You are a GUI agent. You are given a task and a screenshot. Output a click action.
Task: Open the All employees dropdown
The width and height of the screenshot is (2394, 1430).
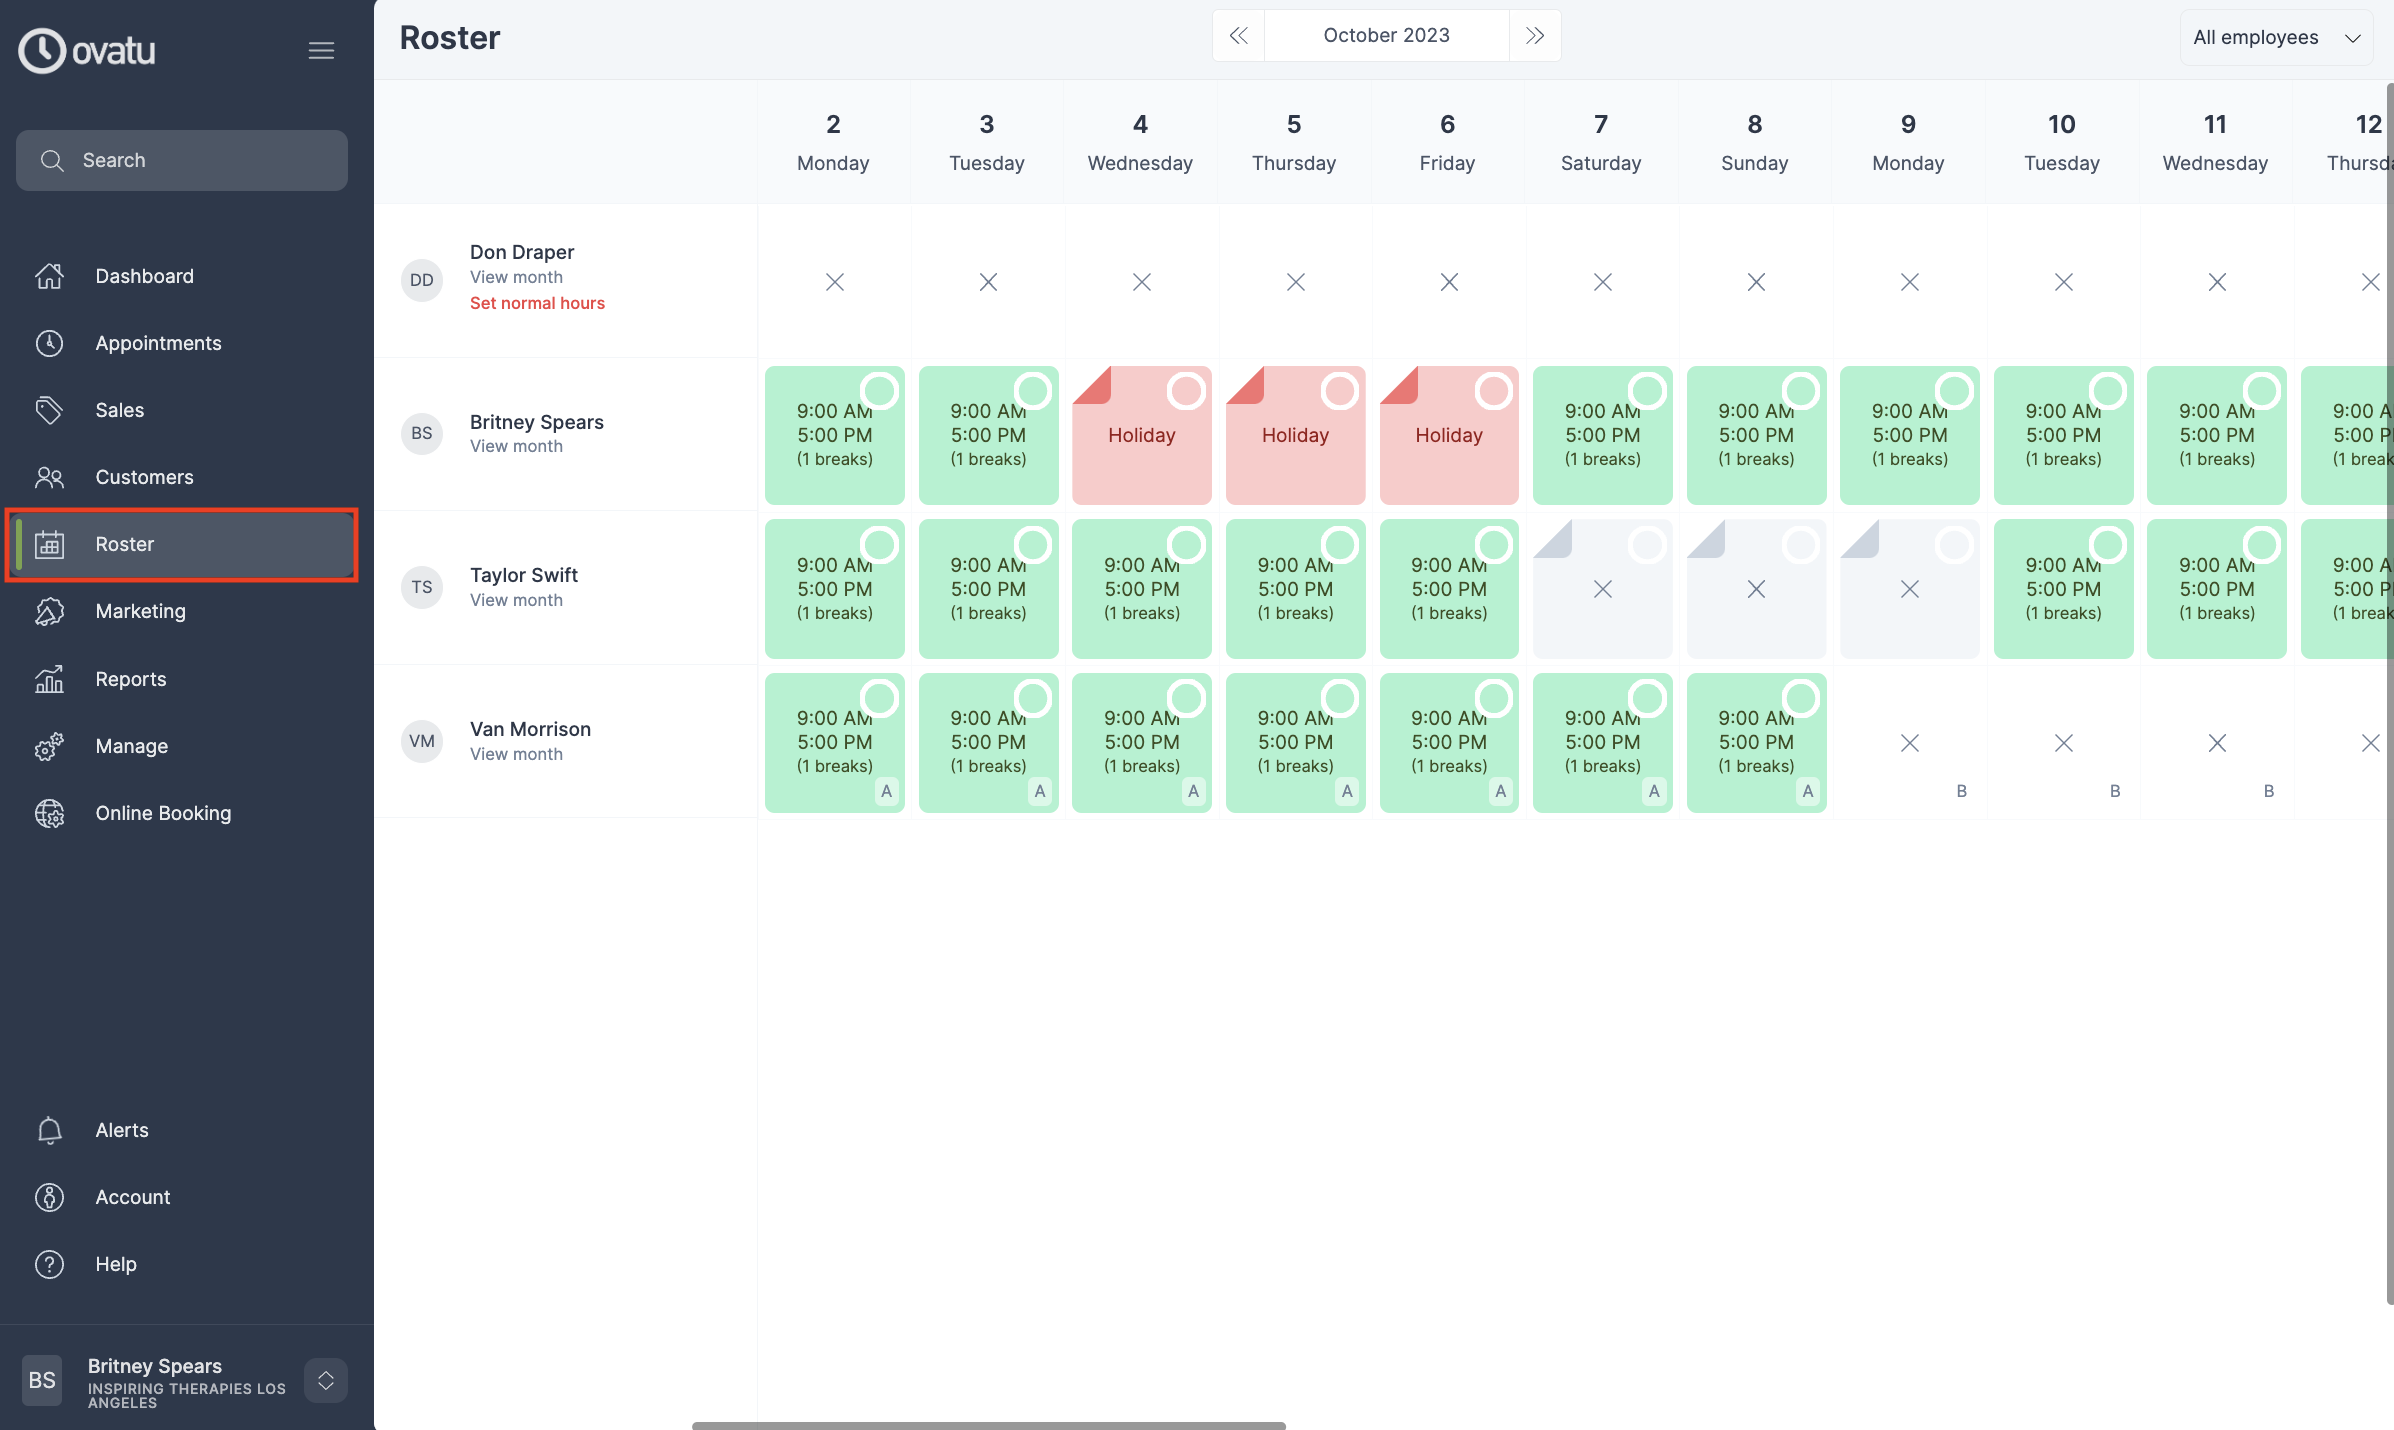pos(2276,36)
